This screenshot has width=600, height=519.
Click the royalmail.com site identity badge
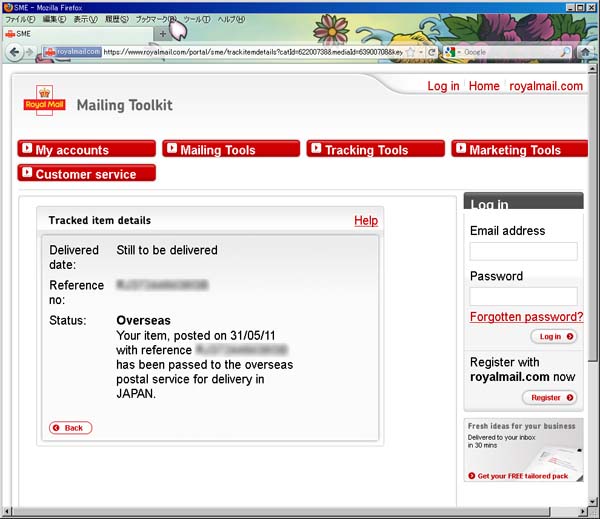coord(72,52)
